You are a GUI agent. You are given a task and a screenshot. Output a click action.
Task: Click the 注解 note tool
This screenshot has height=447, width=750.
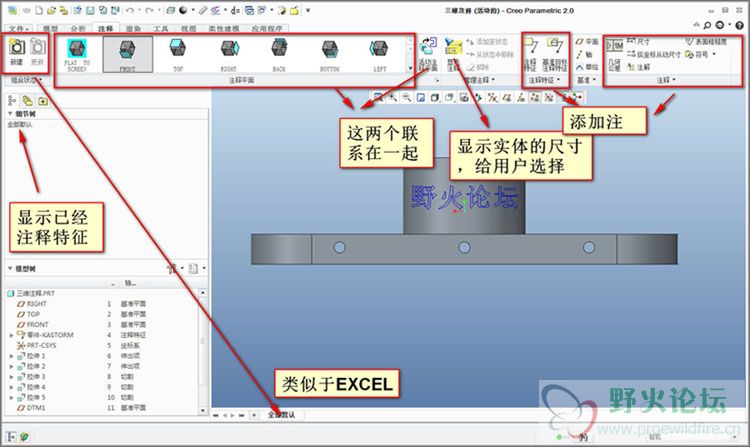639,67
